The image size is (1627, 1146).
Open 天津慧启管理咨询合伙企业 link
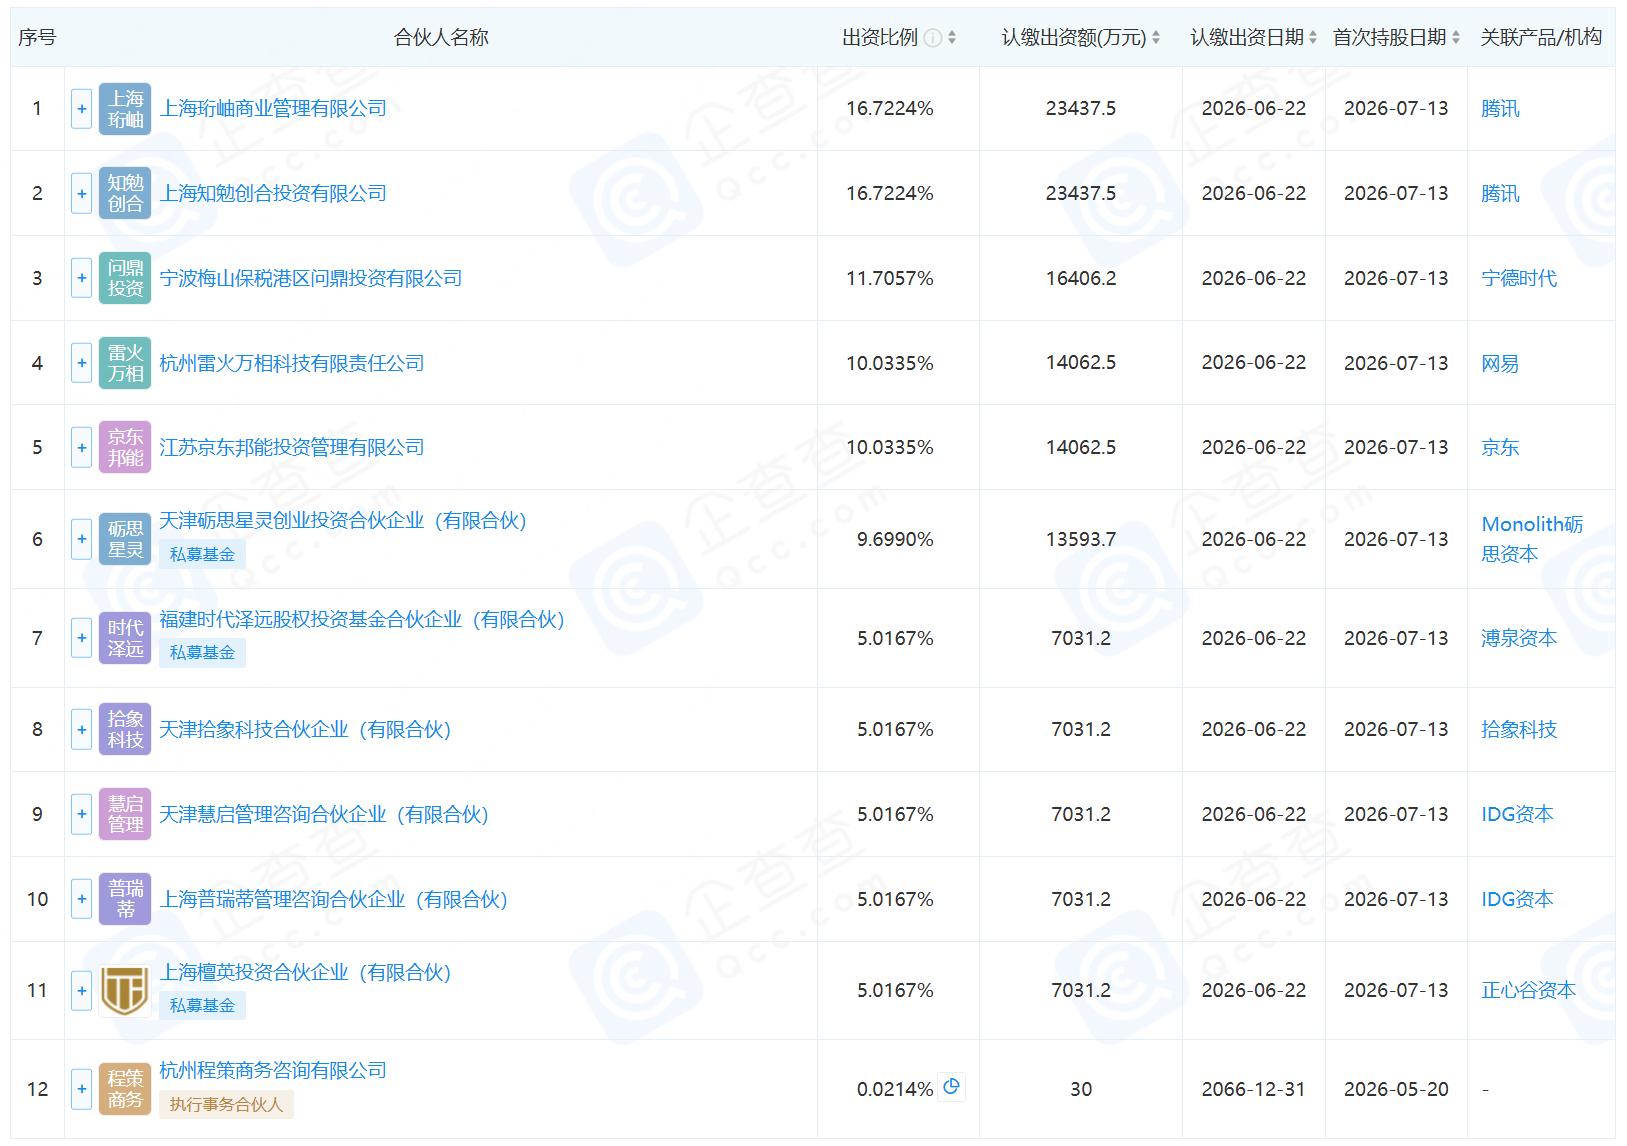(x=324, y=814)
